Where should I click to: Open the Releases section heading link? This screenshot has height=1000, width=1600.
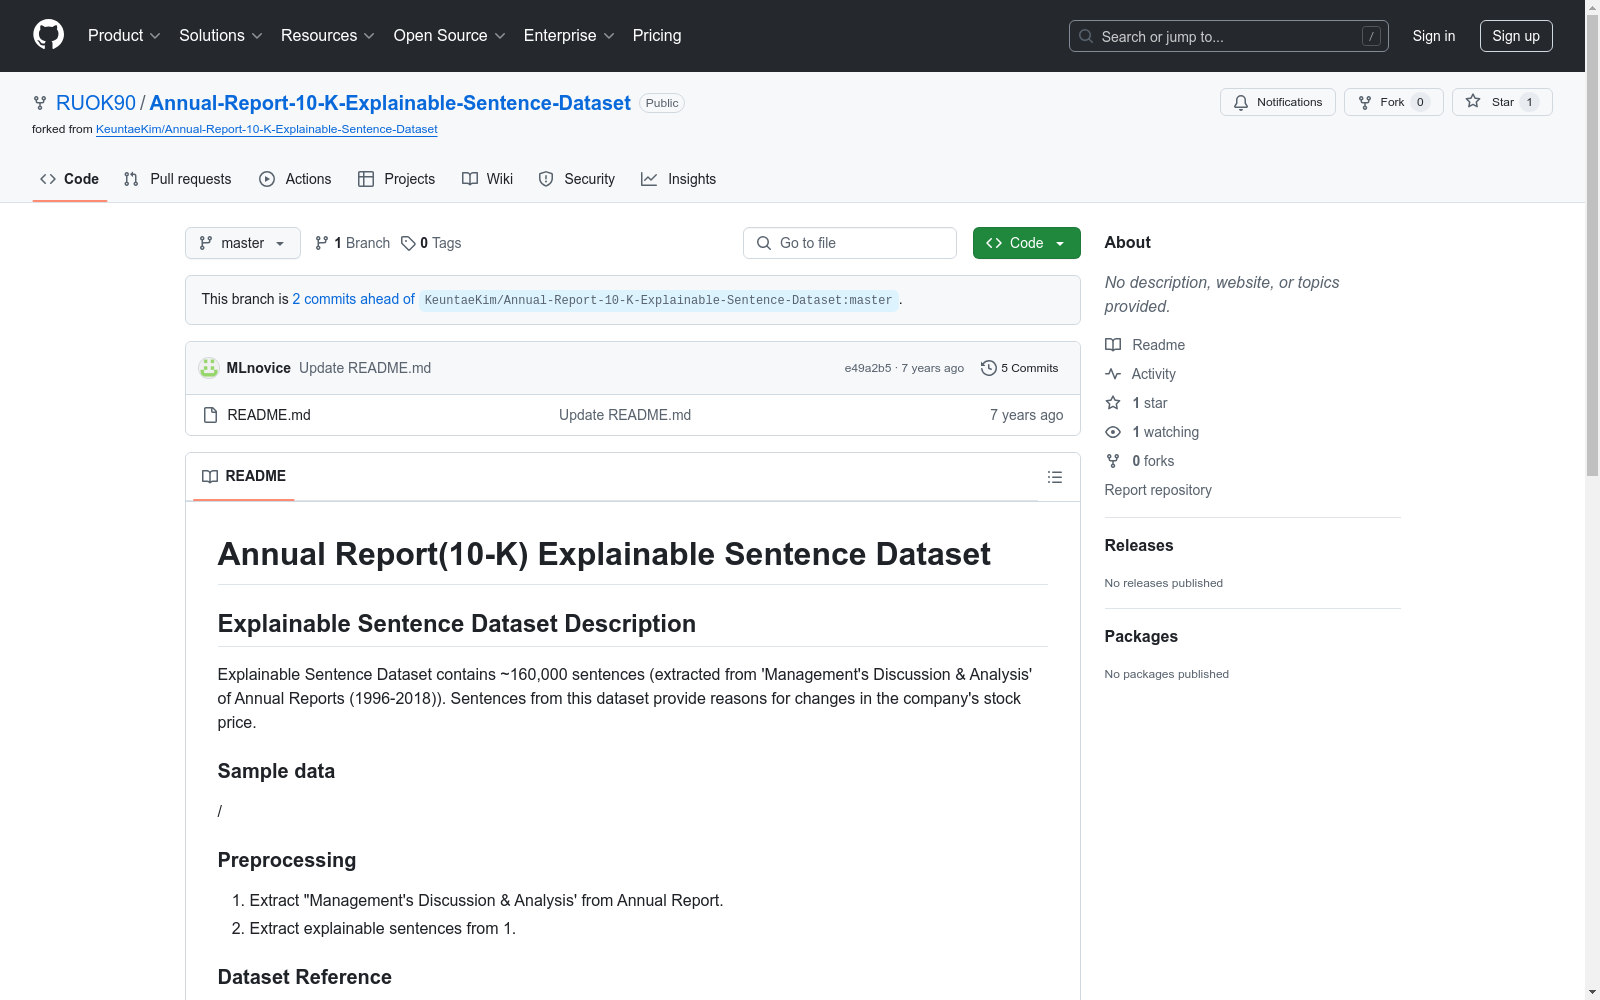(1139, 545)
